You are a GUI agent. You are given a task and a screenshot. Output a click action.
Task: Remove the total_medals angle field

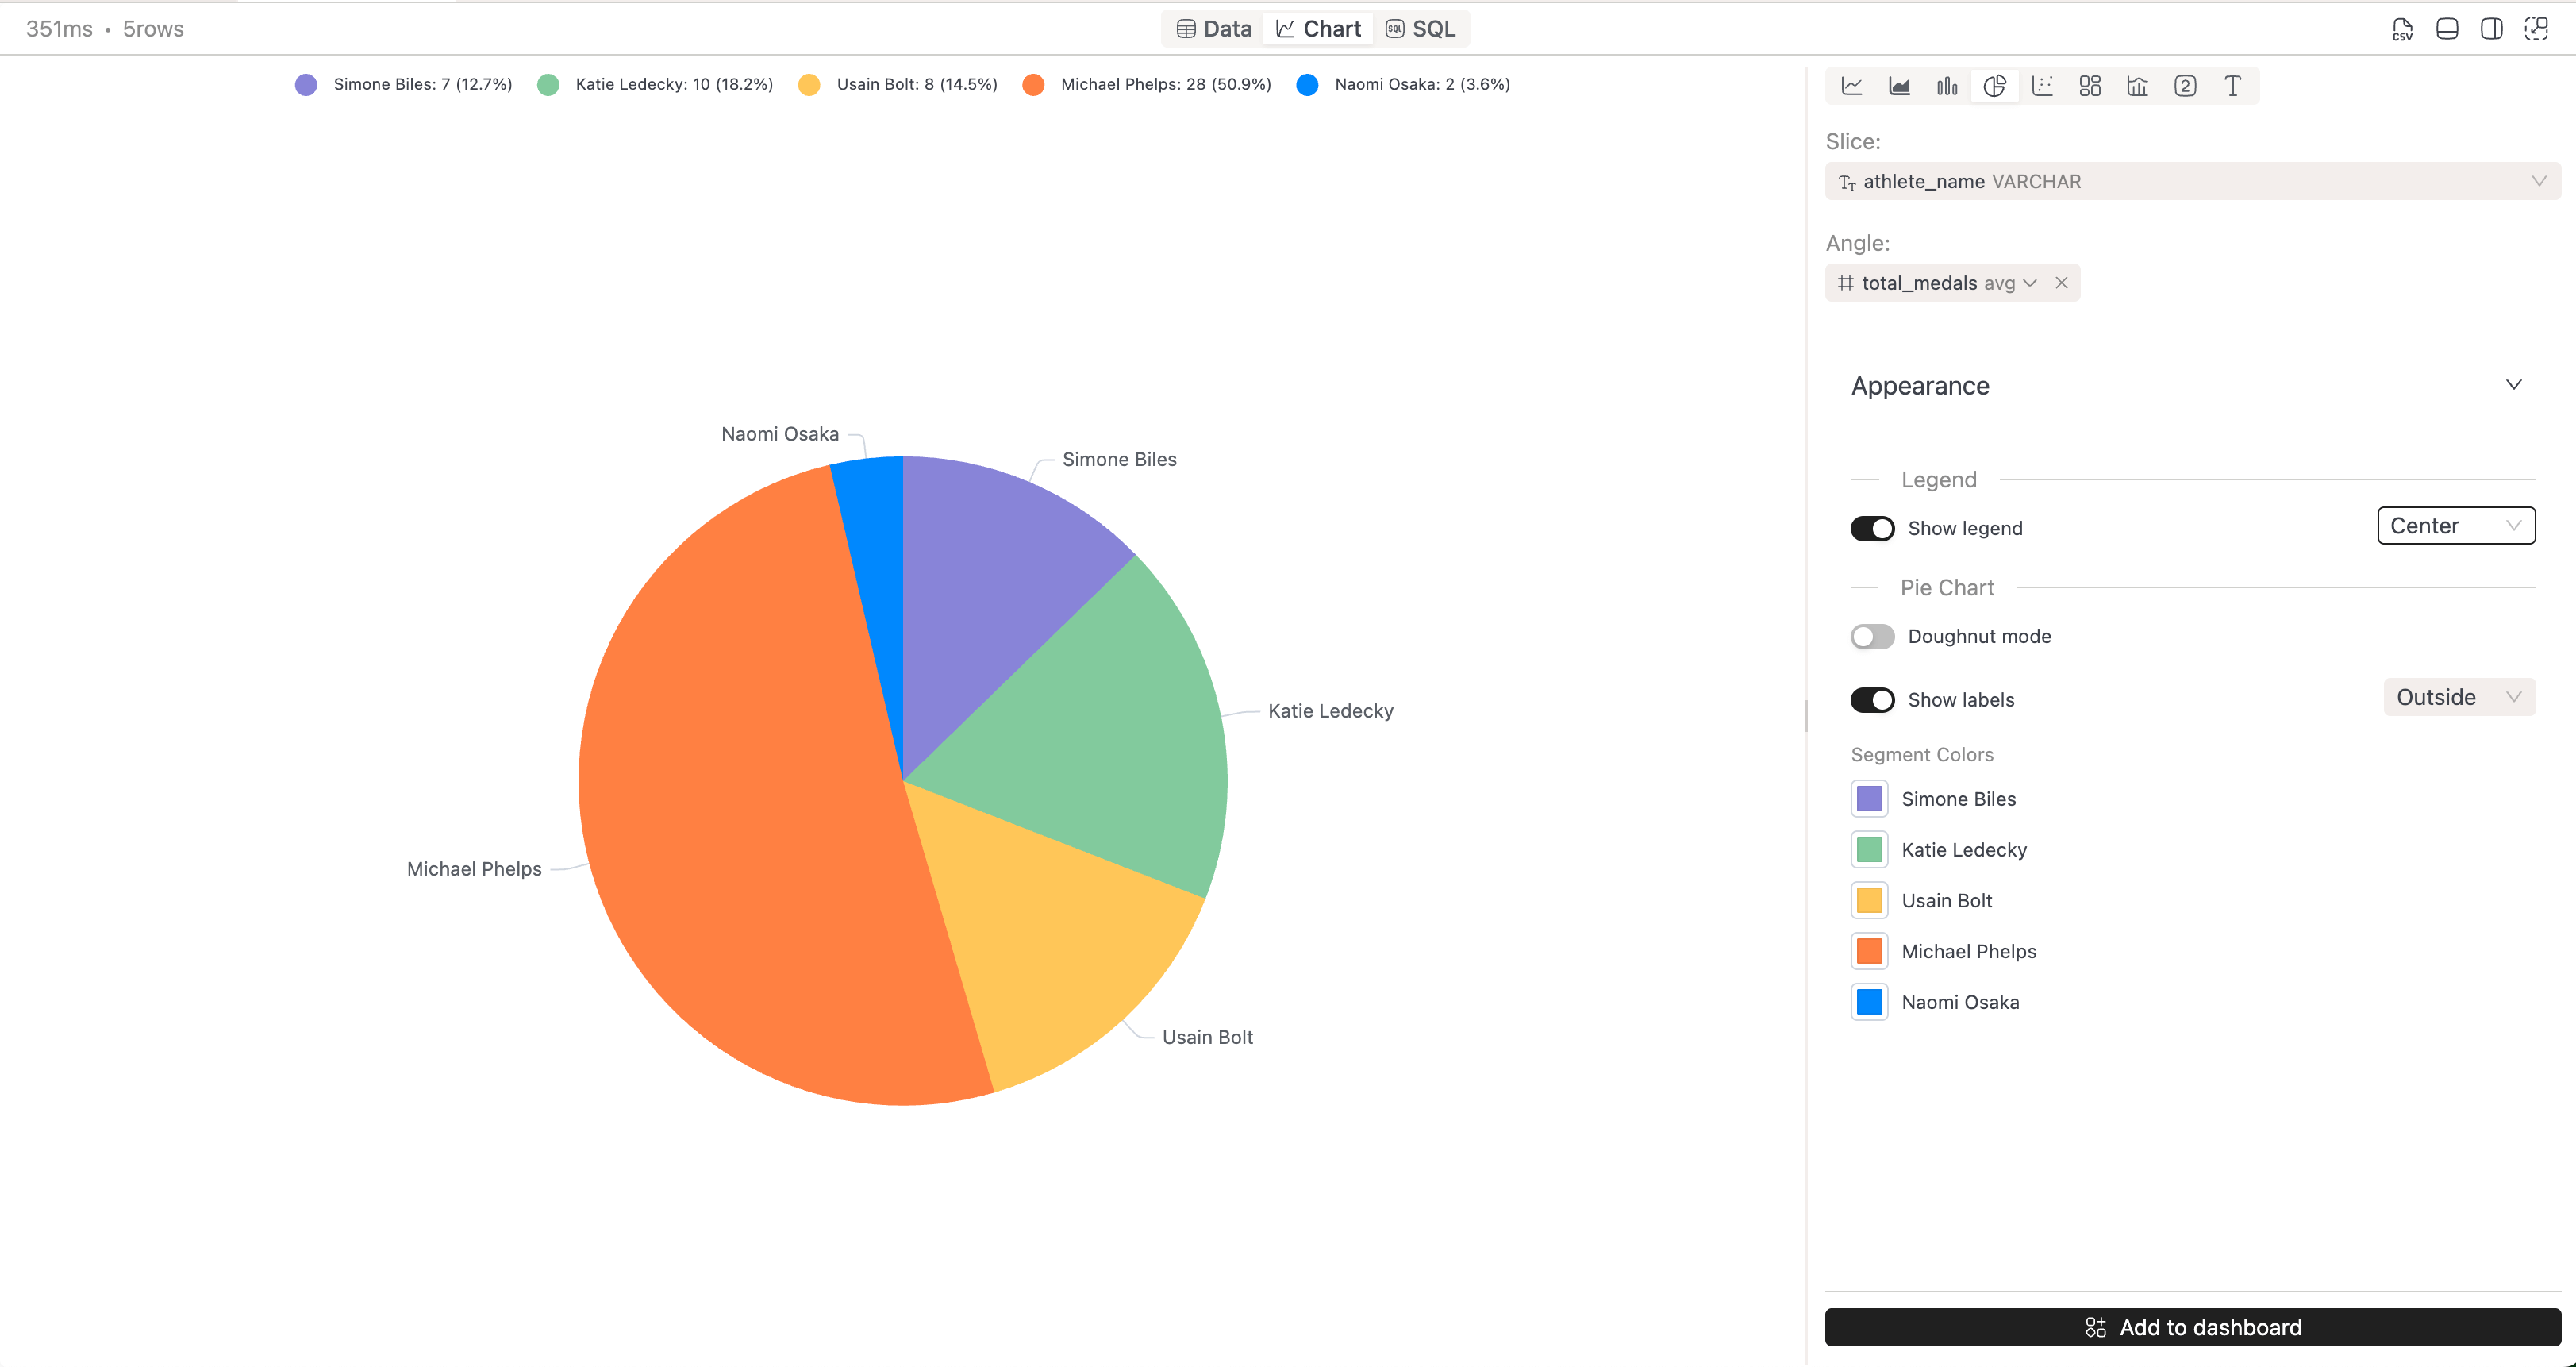(x=2062, y=283)
